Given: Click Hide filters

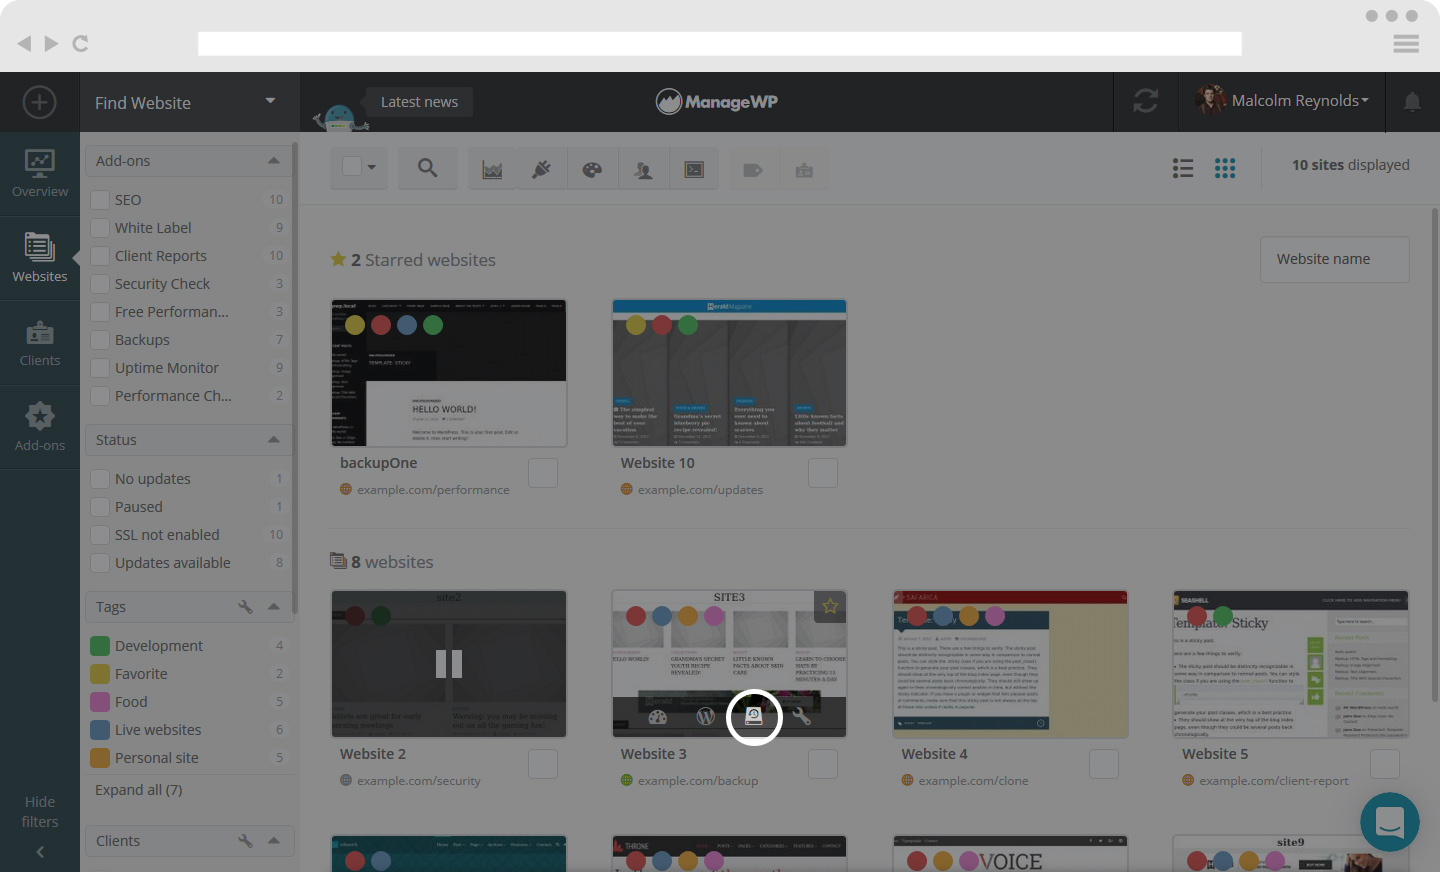Looking at the screenshot, I should click(x=40, y=812).
